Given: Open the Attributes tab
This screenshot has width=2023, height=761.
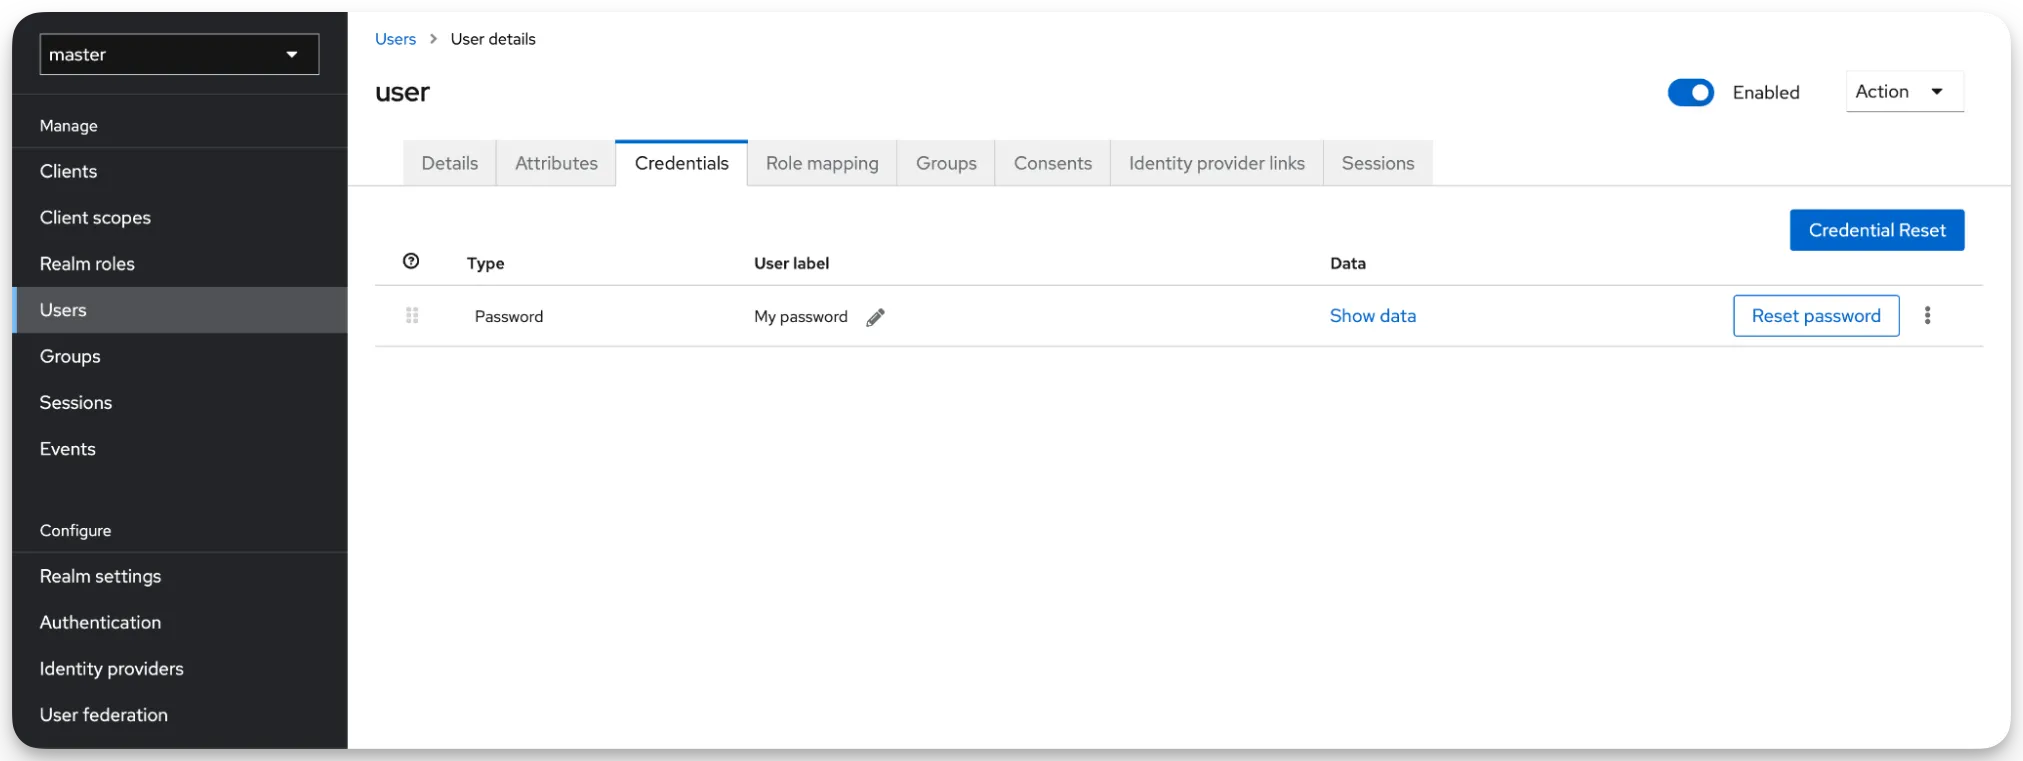Looking at the screenshot, I should coord(556,163).
